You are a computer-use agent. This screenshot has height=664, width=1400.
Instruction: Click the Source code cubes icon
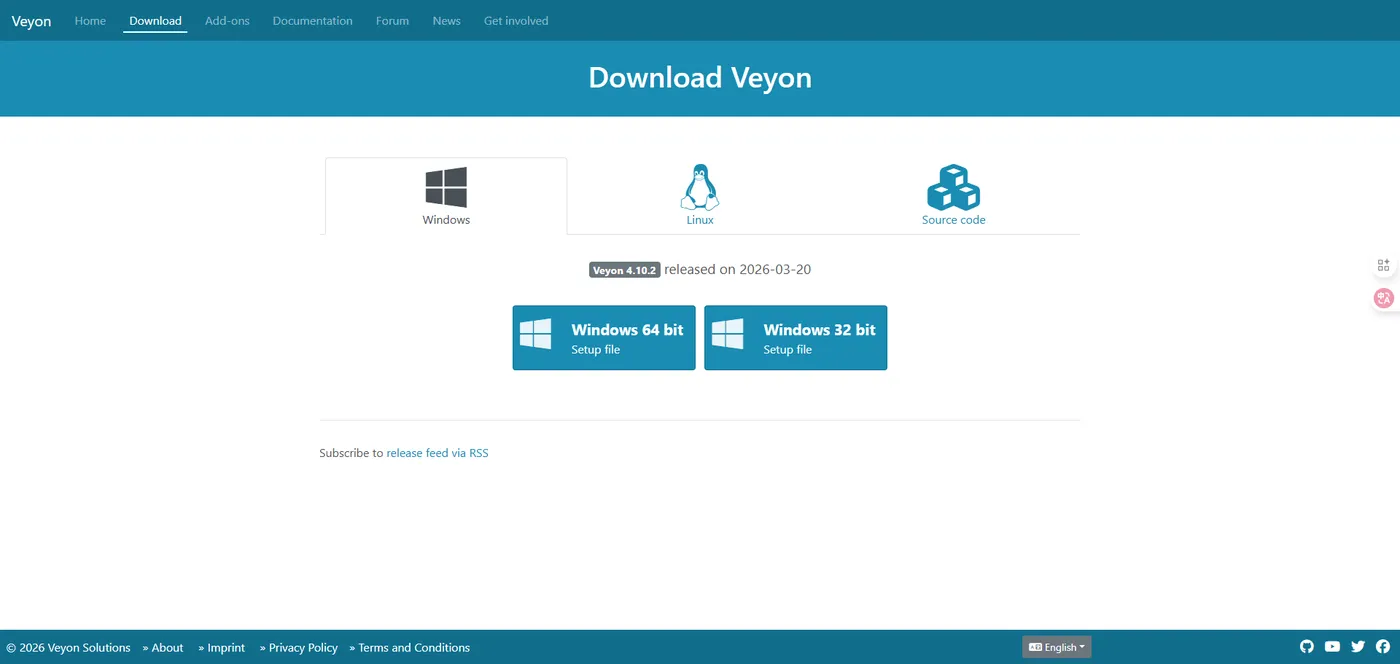tap(953, 187)
